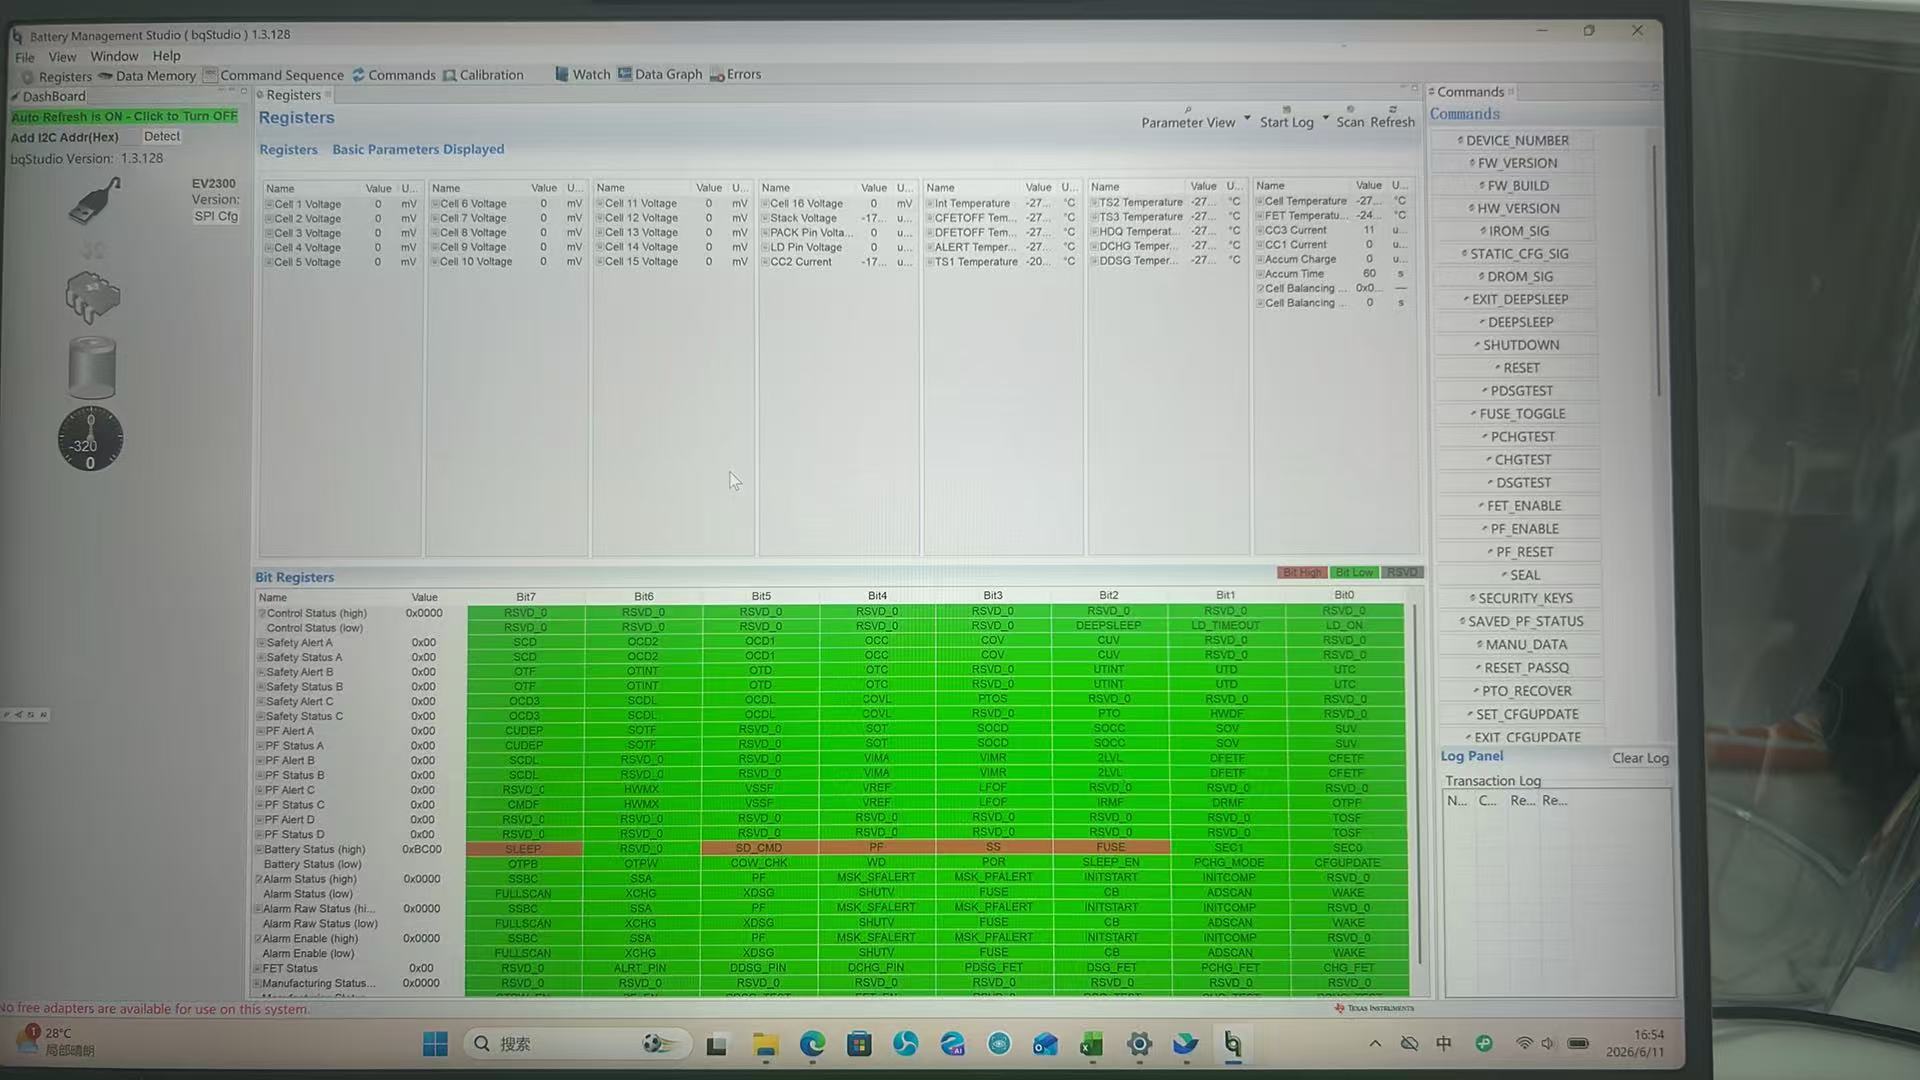Open Excel from the taskbar
Image resolution: width=1920 pixels, height=1080 pixels.
1091,1045
